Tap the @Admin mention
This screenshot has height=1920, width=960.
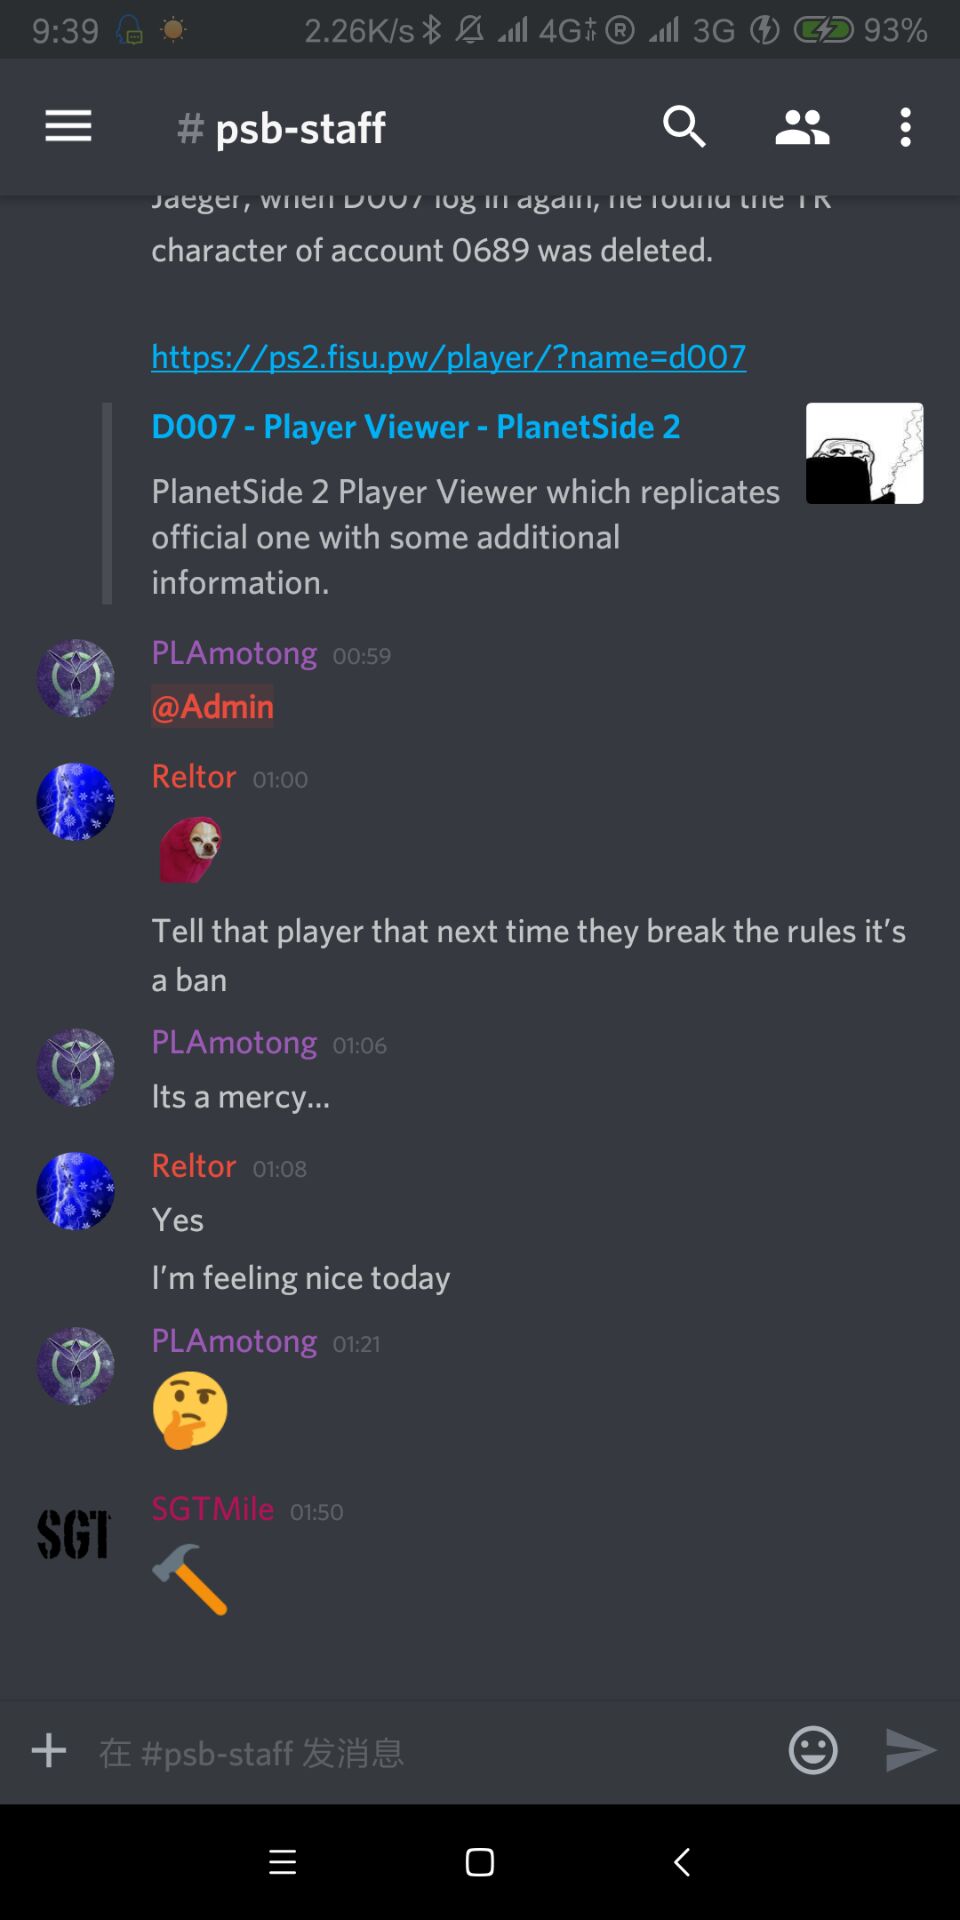213,707
